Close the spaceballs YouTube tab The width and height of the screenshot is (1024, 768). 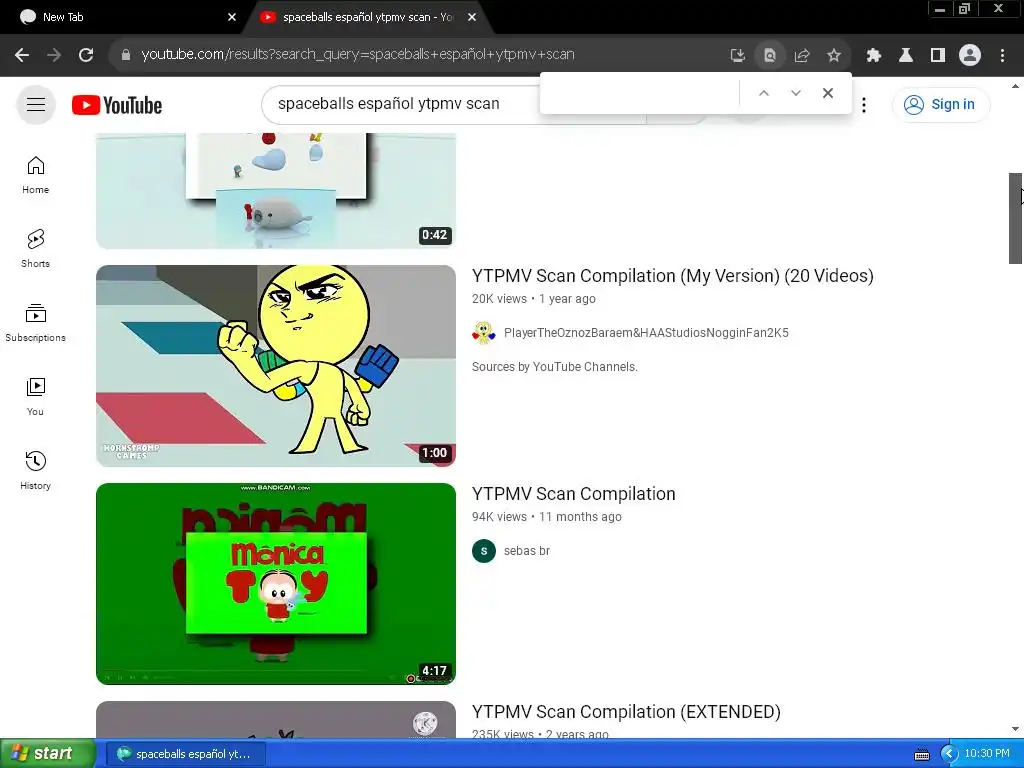pyautogui.click(x=472, y=17)
